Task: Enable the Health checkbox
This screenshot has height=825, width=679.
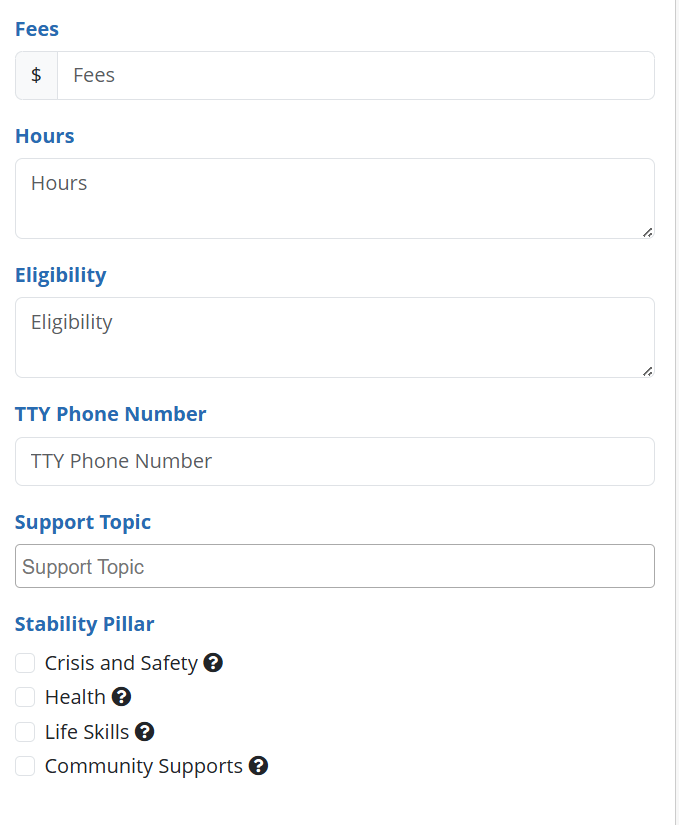Action: click(x=25, y=697)
